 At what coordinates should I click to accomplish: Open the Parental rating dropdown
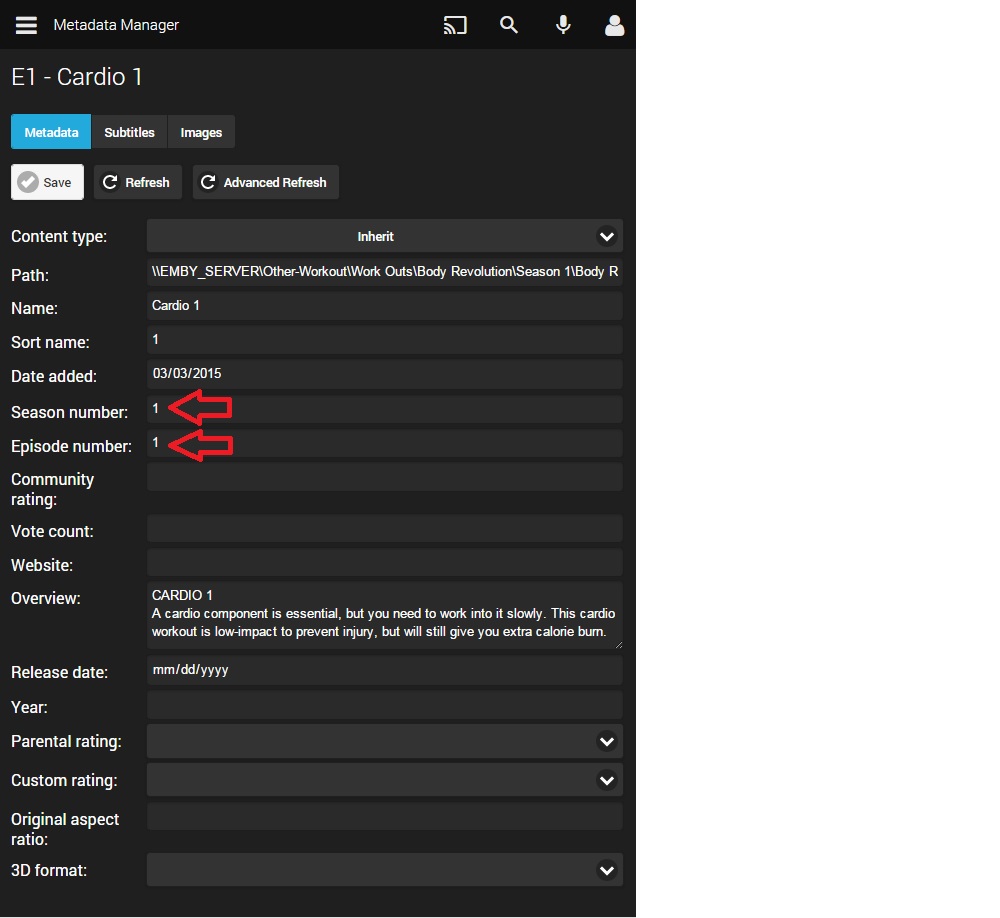pos(384,741)
